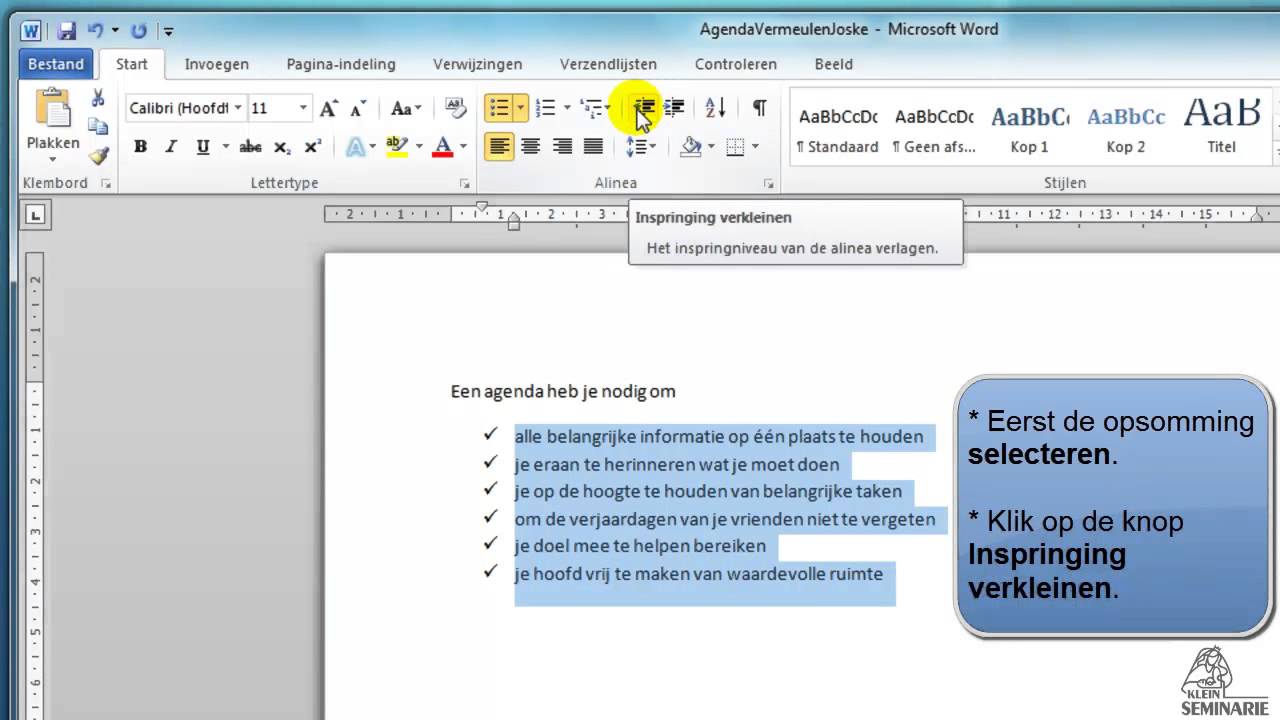Toggle show paragraph marks (¶)

coord(759,108)
